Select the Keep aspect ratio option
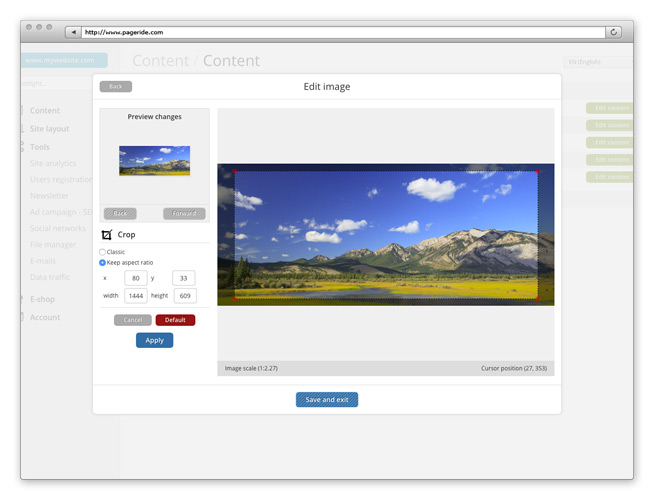The height and width of the screenshot is (500, 654). [x=102, y=262]
